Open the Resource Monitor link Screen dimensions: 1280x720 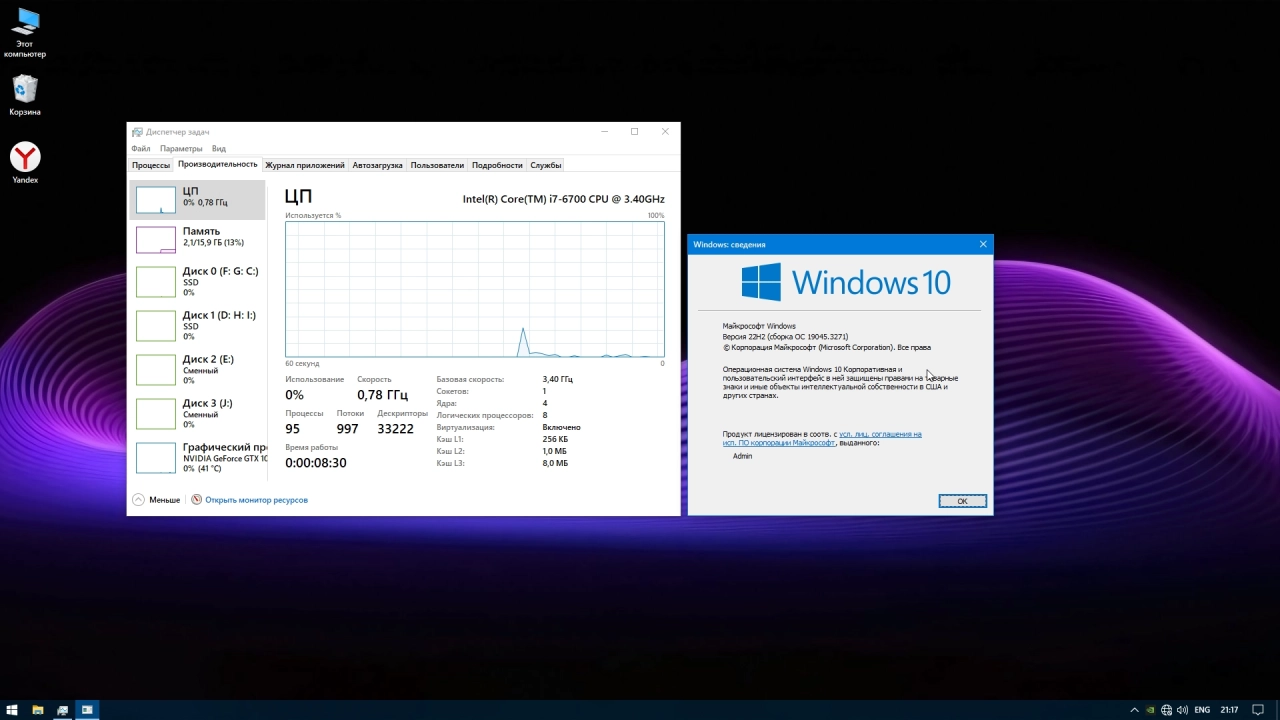pyautogui.click(x=256, y=500)
